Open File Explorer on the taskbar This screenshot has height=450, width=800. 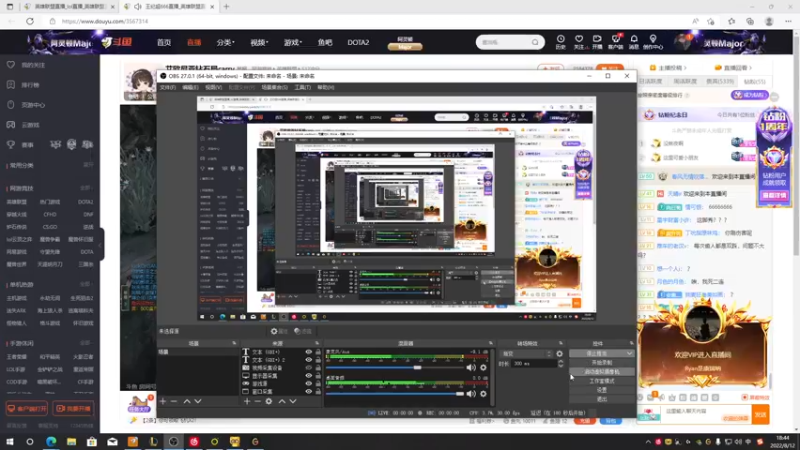[71, 441]
